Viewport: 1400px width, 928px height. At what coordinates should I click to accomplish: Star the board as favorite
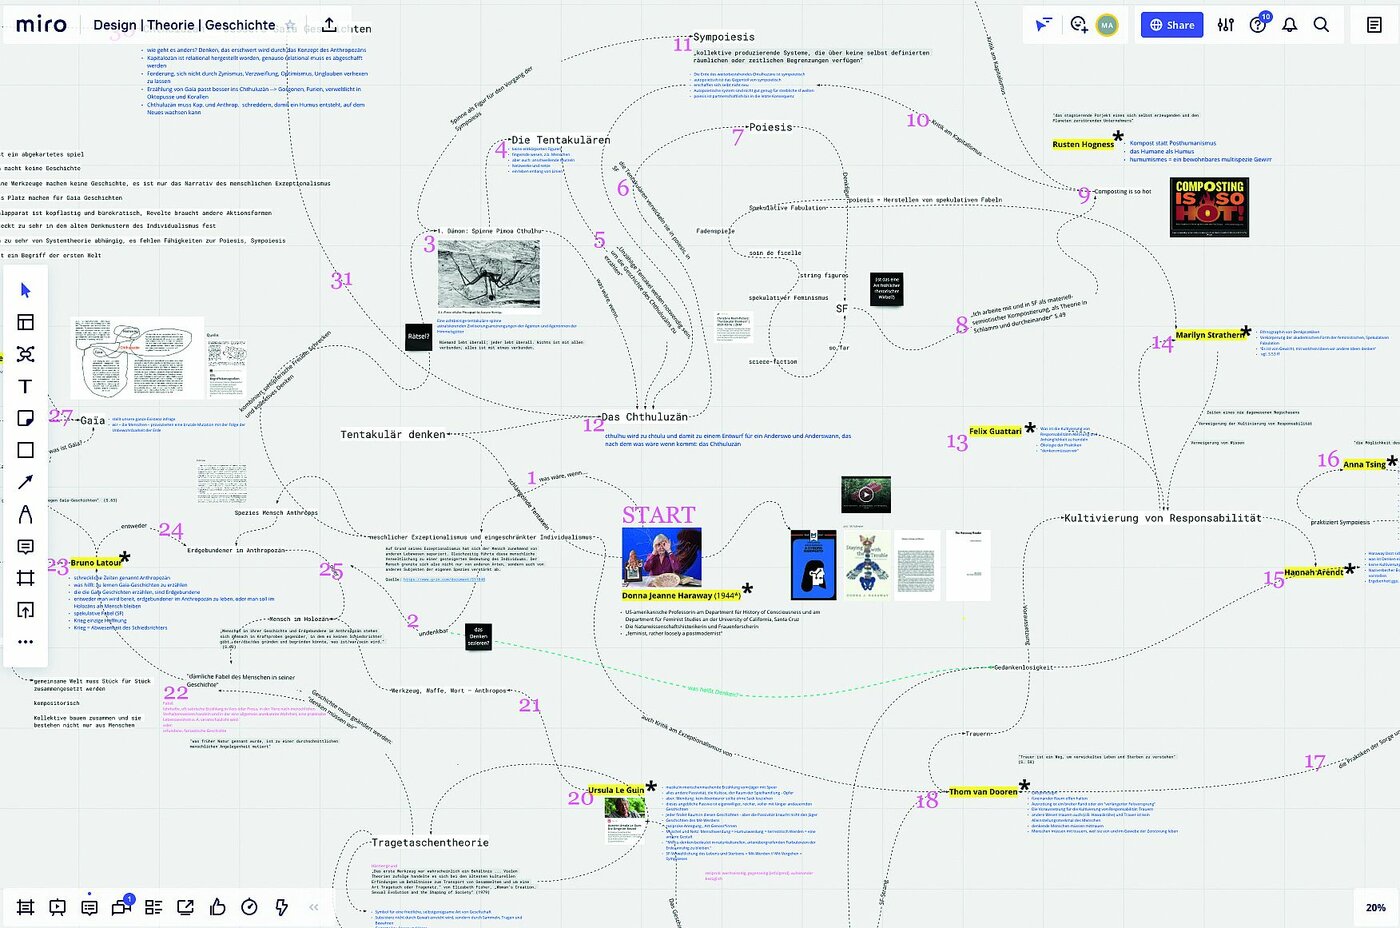(x=291, y=25)
